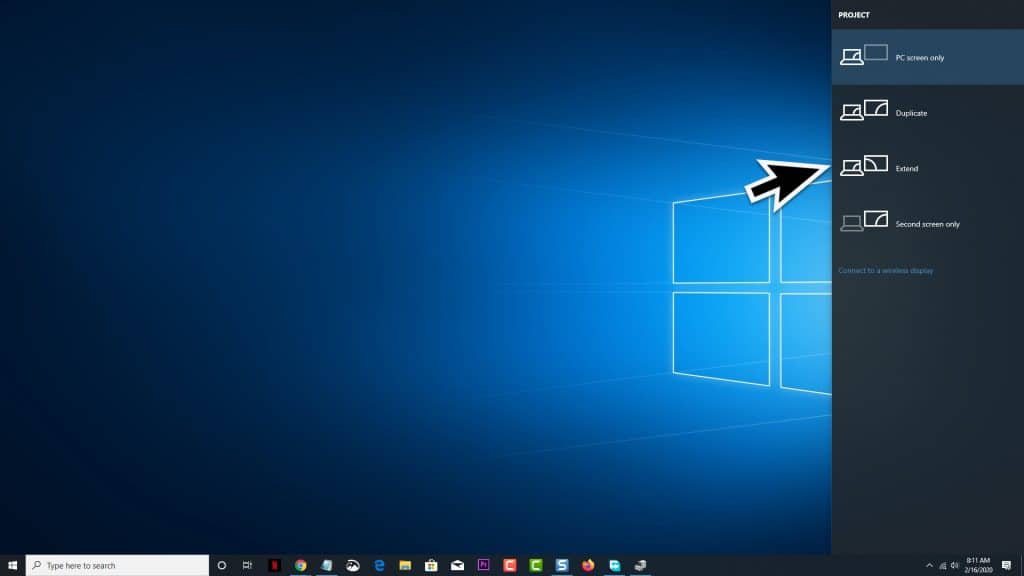Launch Adobe Premiere Pro
The height and width of the screenshot is (576, 1024).
click(x=483, y=563)
